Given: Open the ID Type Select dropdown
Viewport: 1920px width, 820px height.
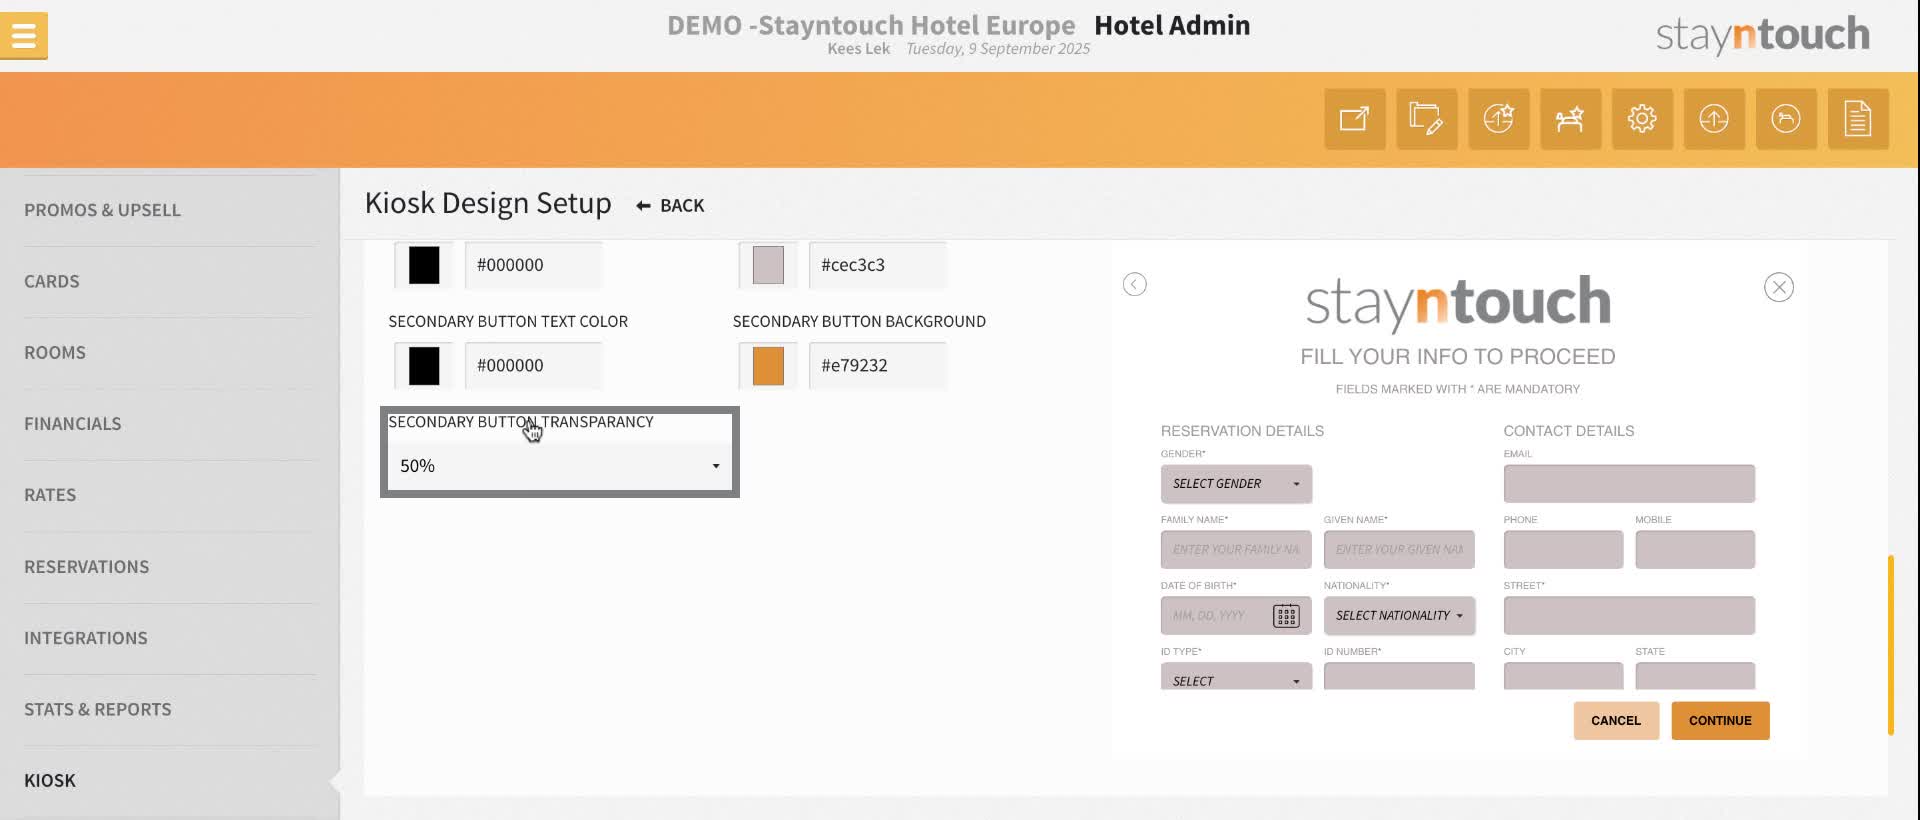Looking at the screenshot, I should (1236, 677).
